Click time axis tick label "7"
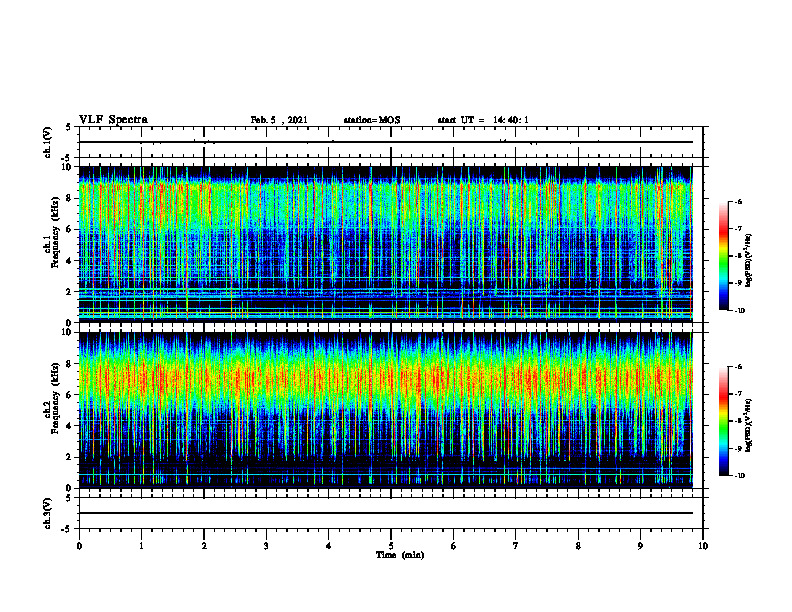 click(x=516, y=546)
